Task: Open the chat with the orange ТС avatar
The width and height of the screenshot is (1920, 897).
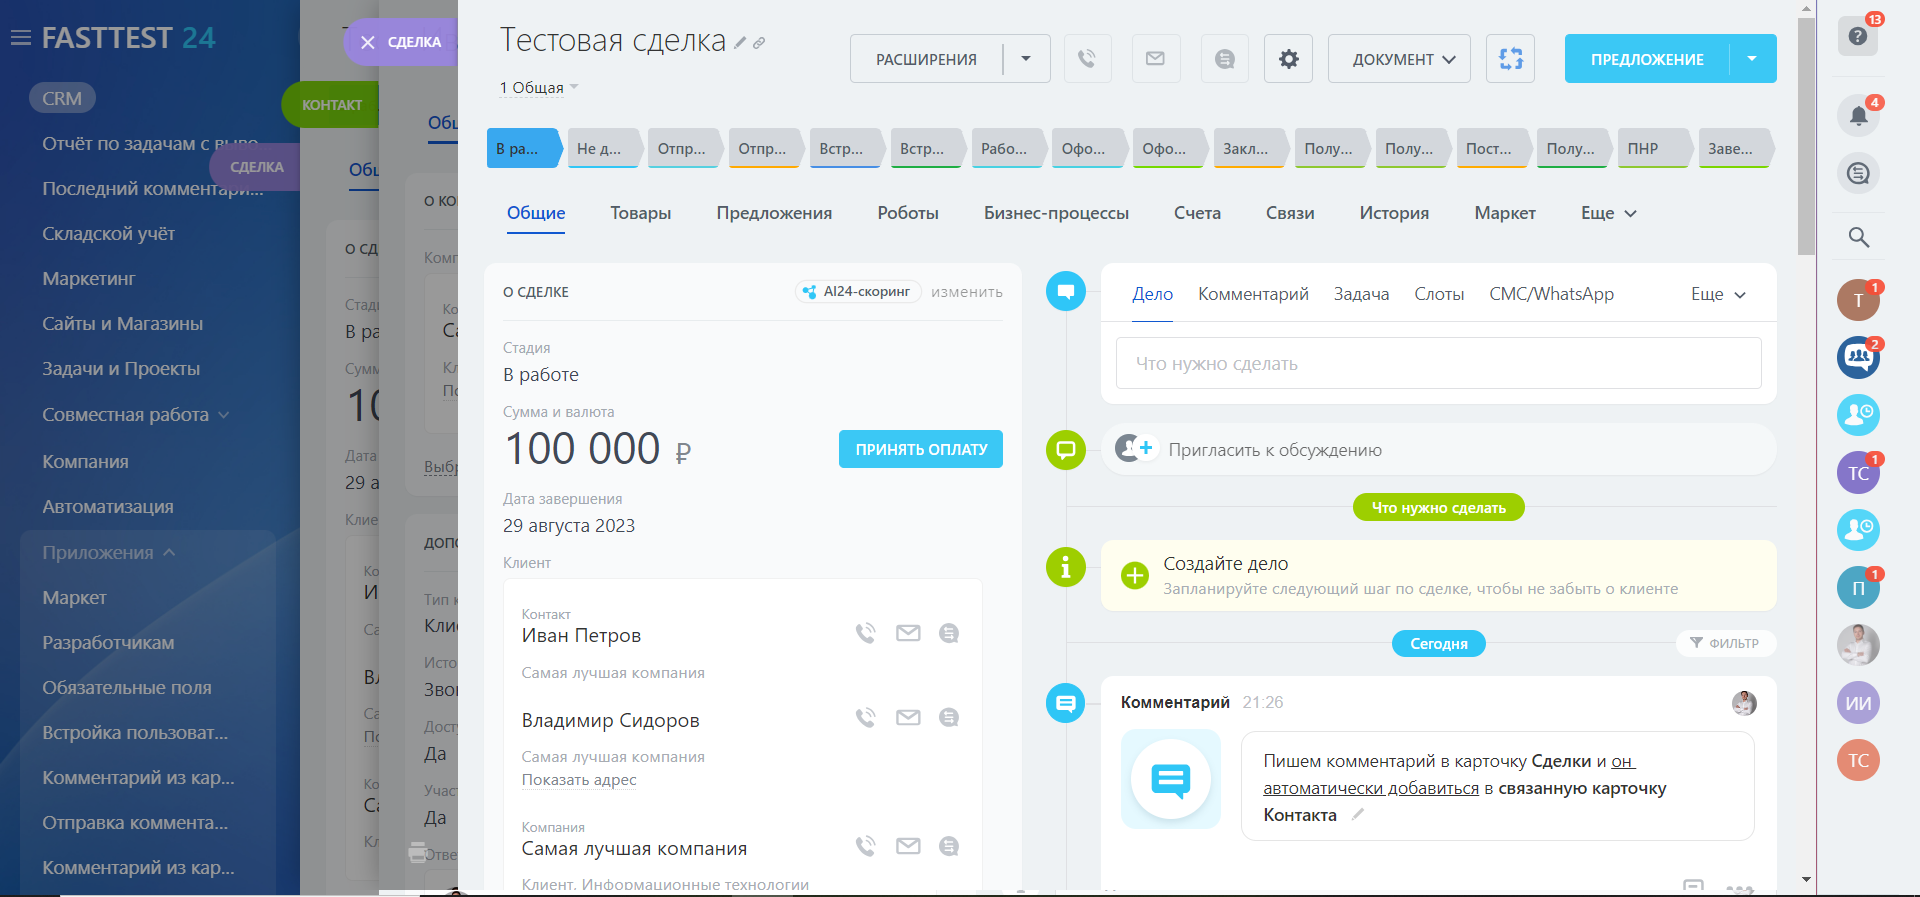Action: pos(1858,760)
